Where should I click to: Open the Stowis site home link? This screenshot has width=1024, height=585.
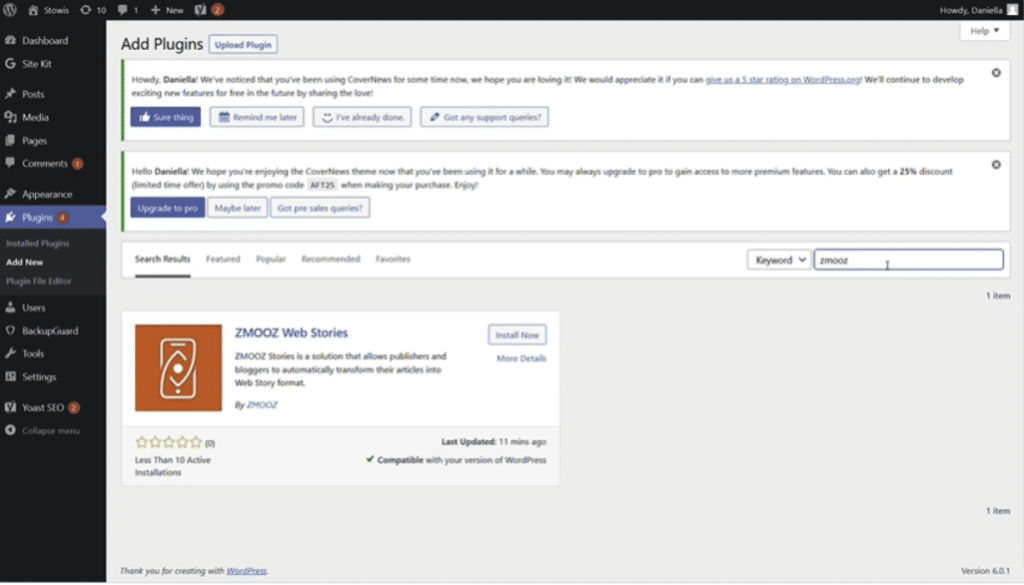coord(48,10)
